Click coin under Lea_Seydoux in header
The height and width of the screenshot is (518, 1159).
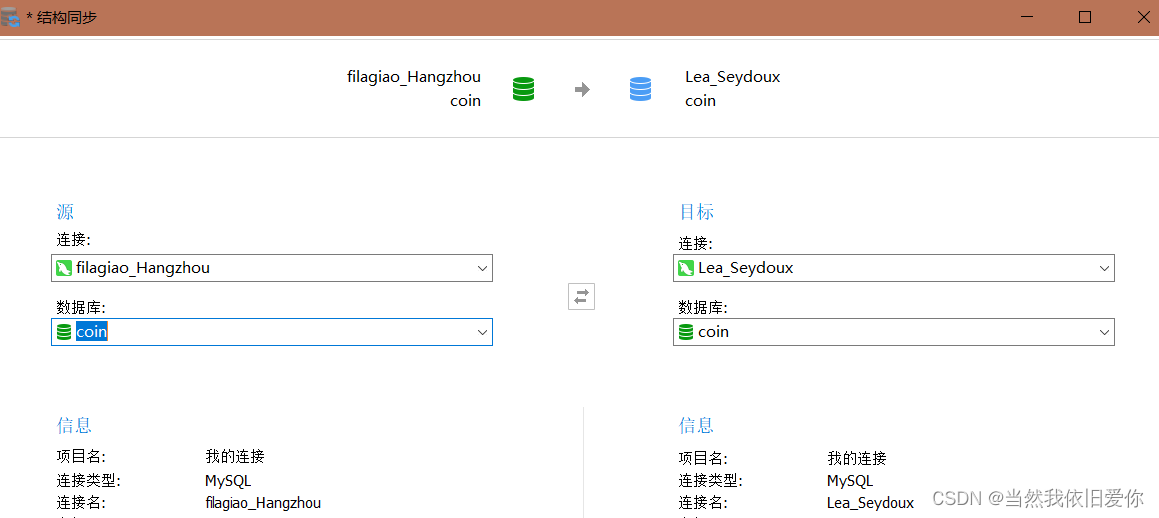(x=701, y=100)
